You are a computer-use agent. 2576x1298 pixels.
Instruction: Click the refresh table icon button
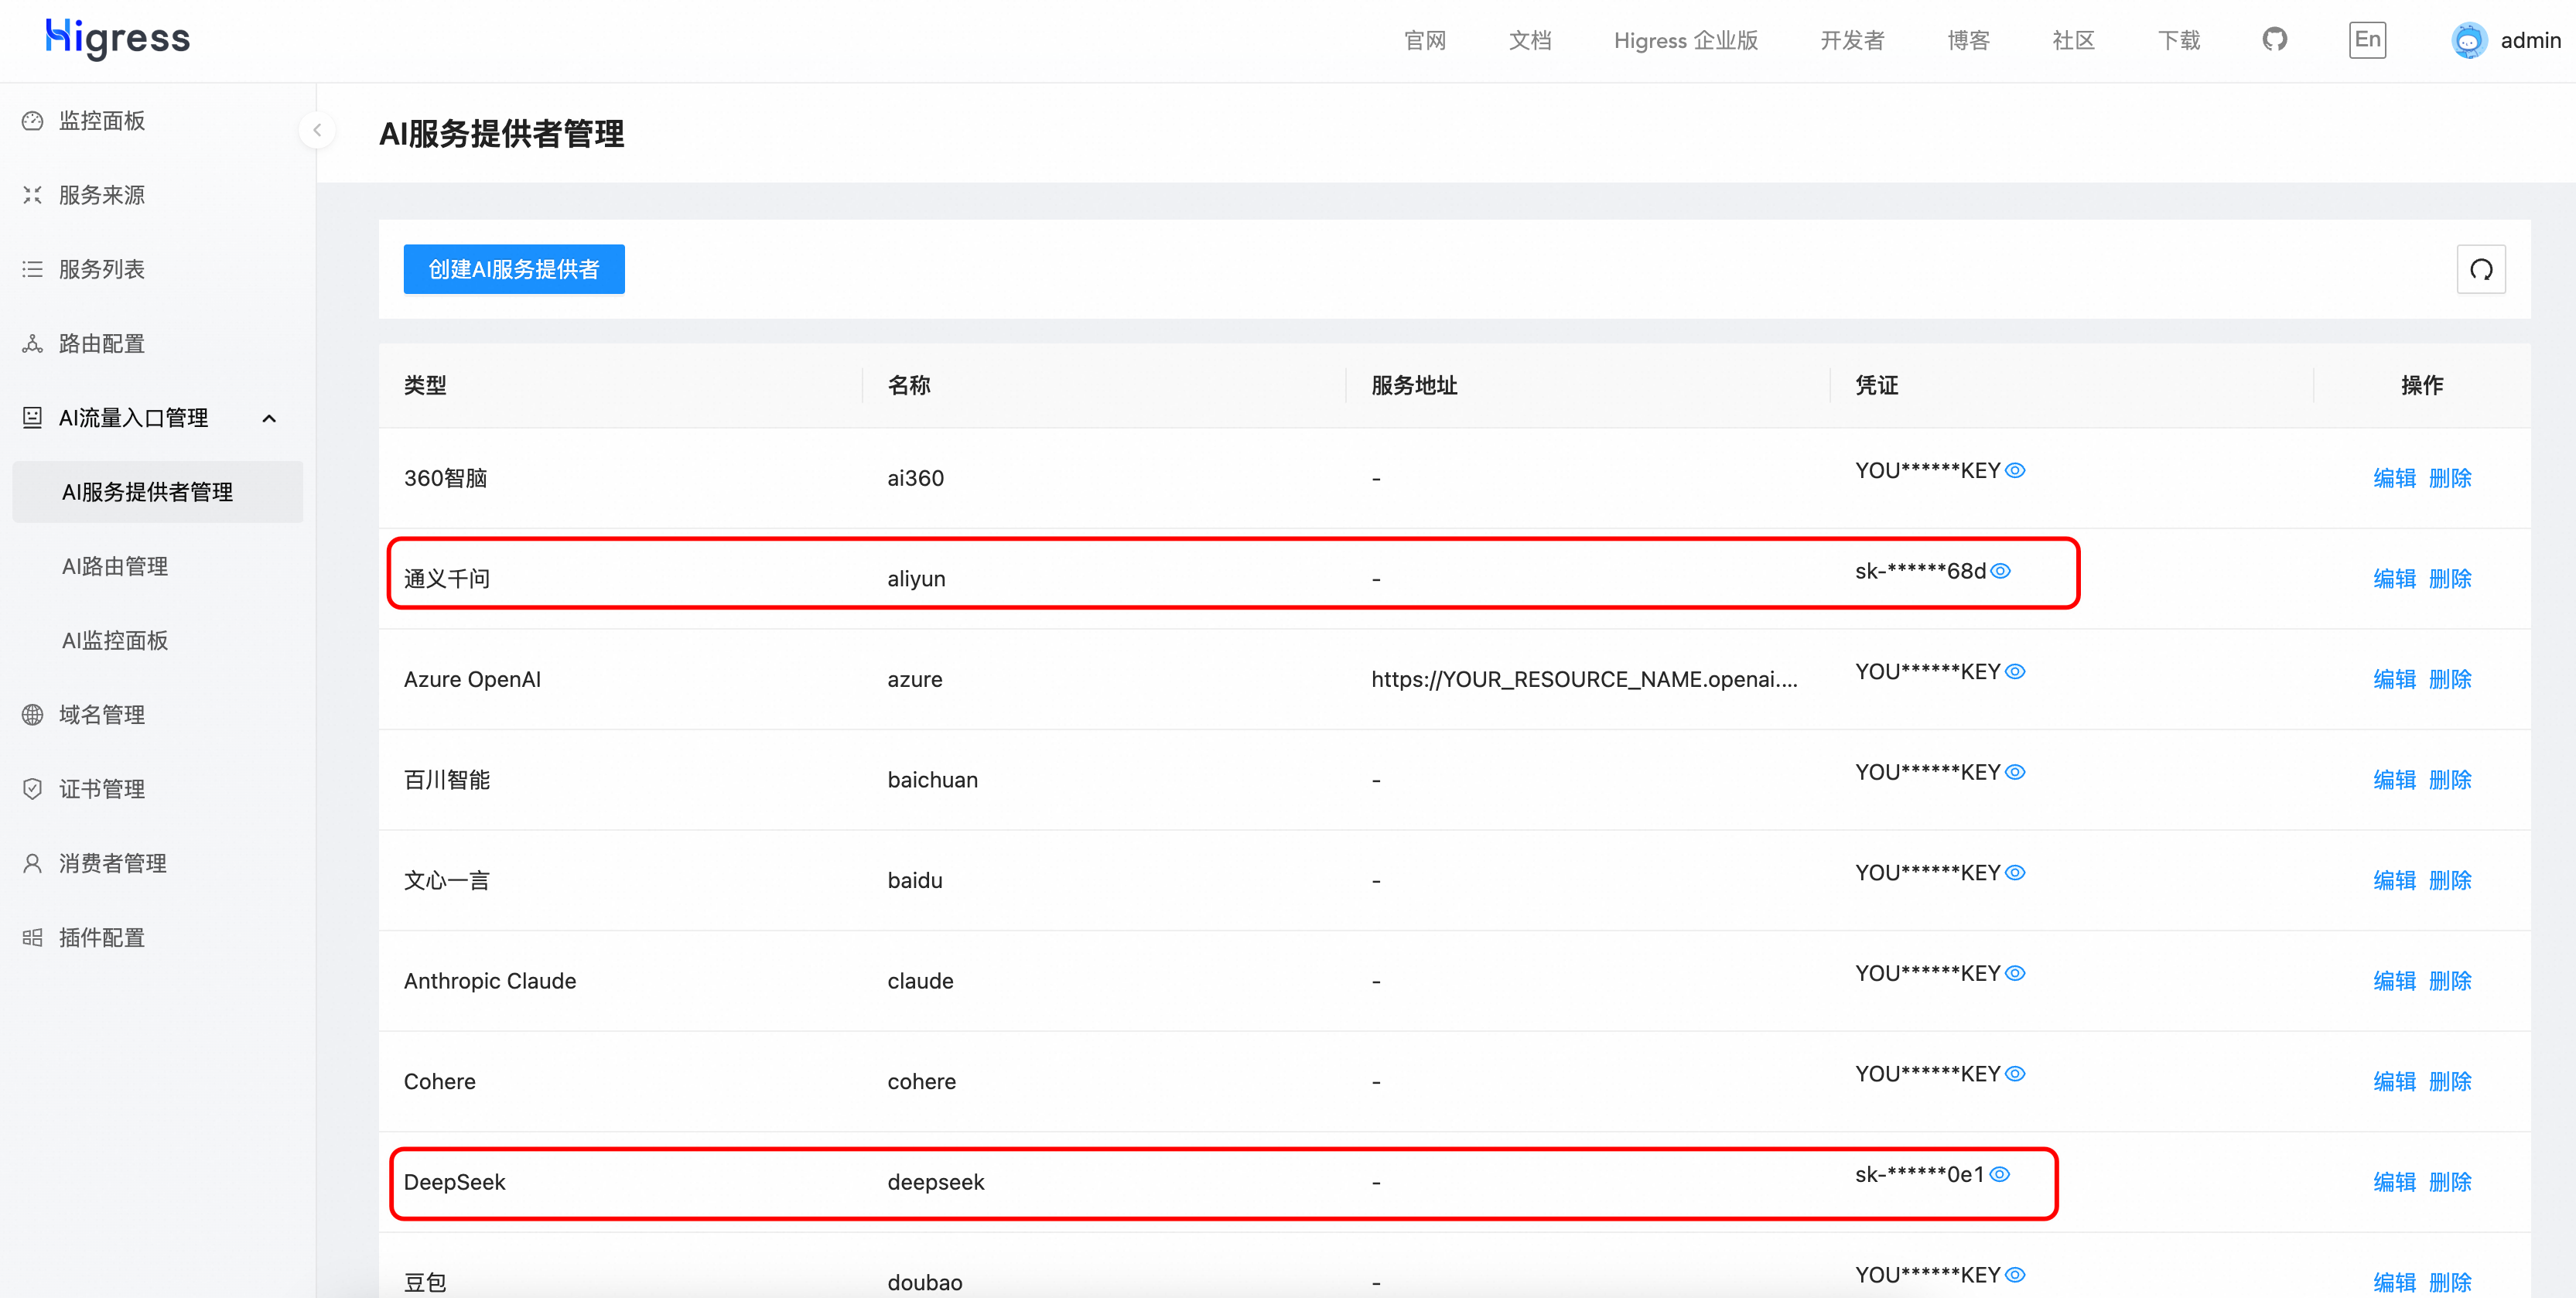click(2480, 269)
